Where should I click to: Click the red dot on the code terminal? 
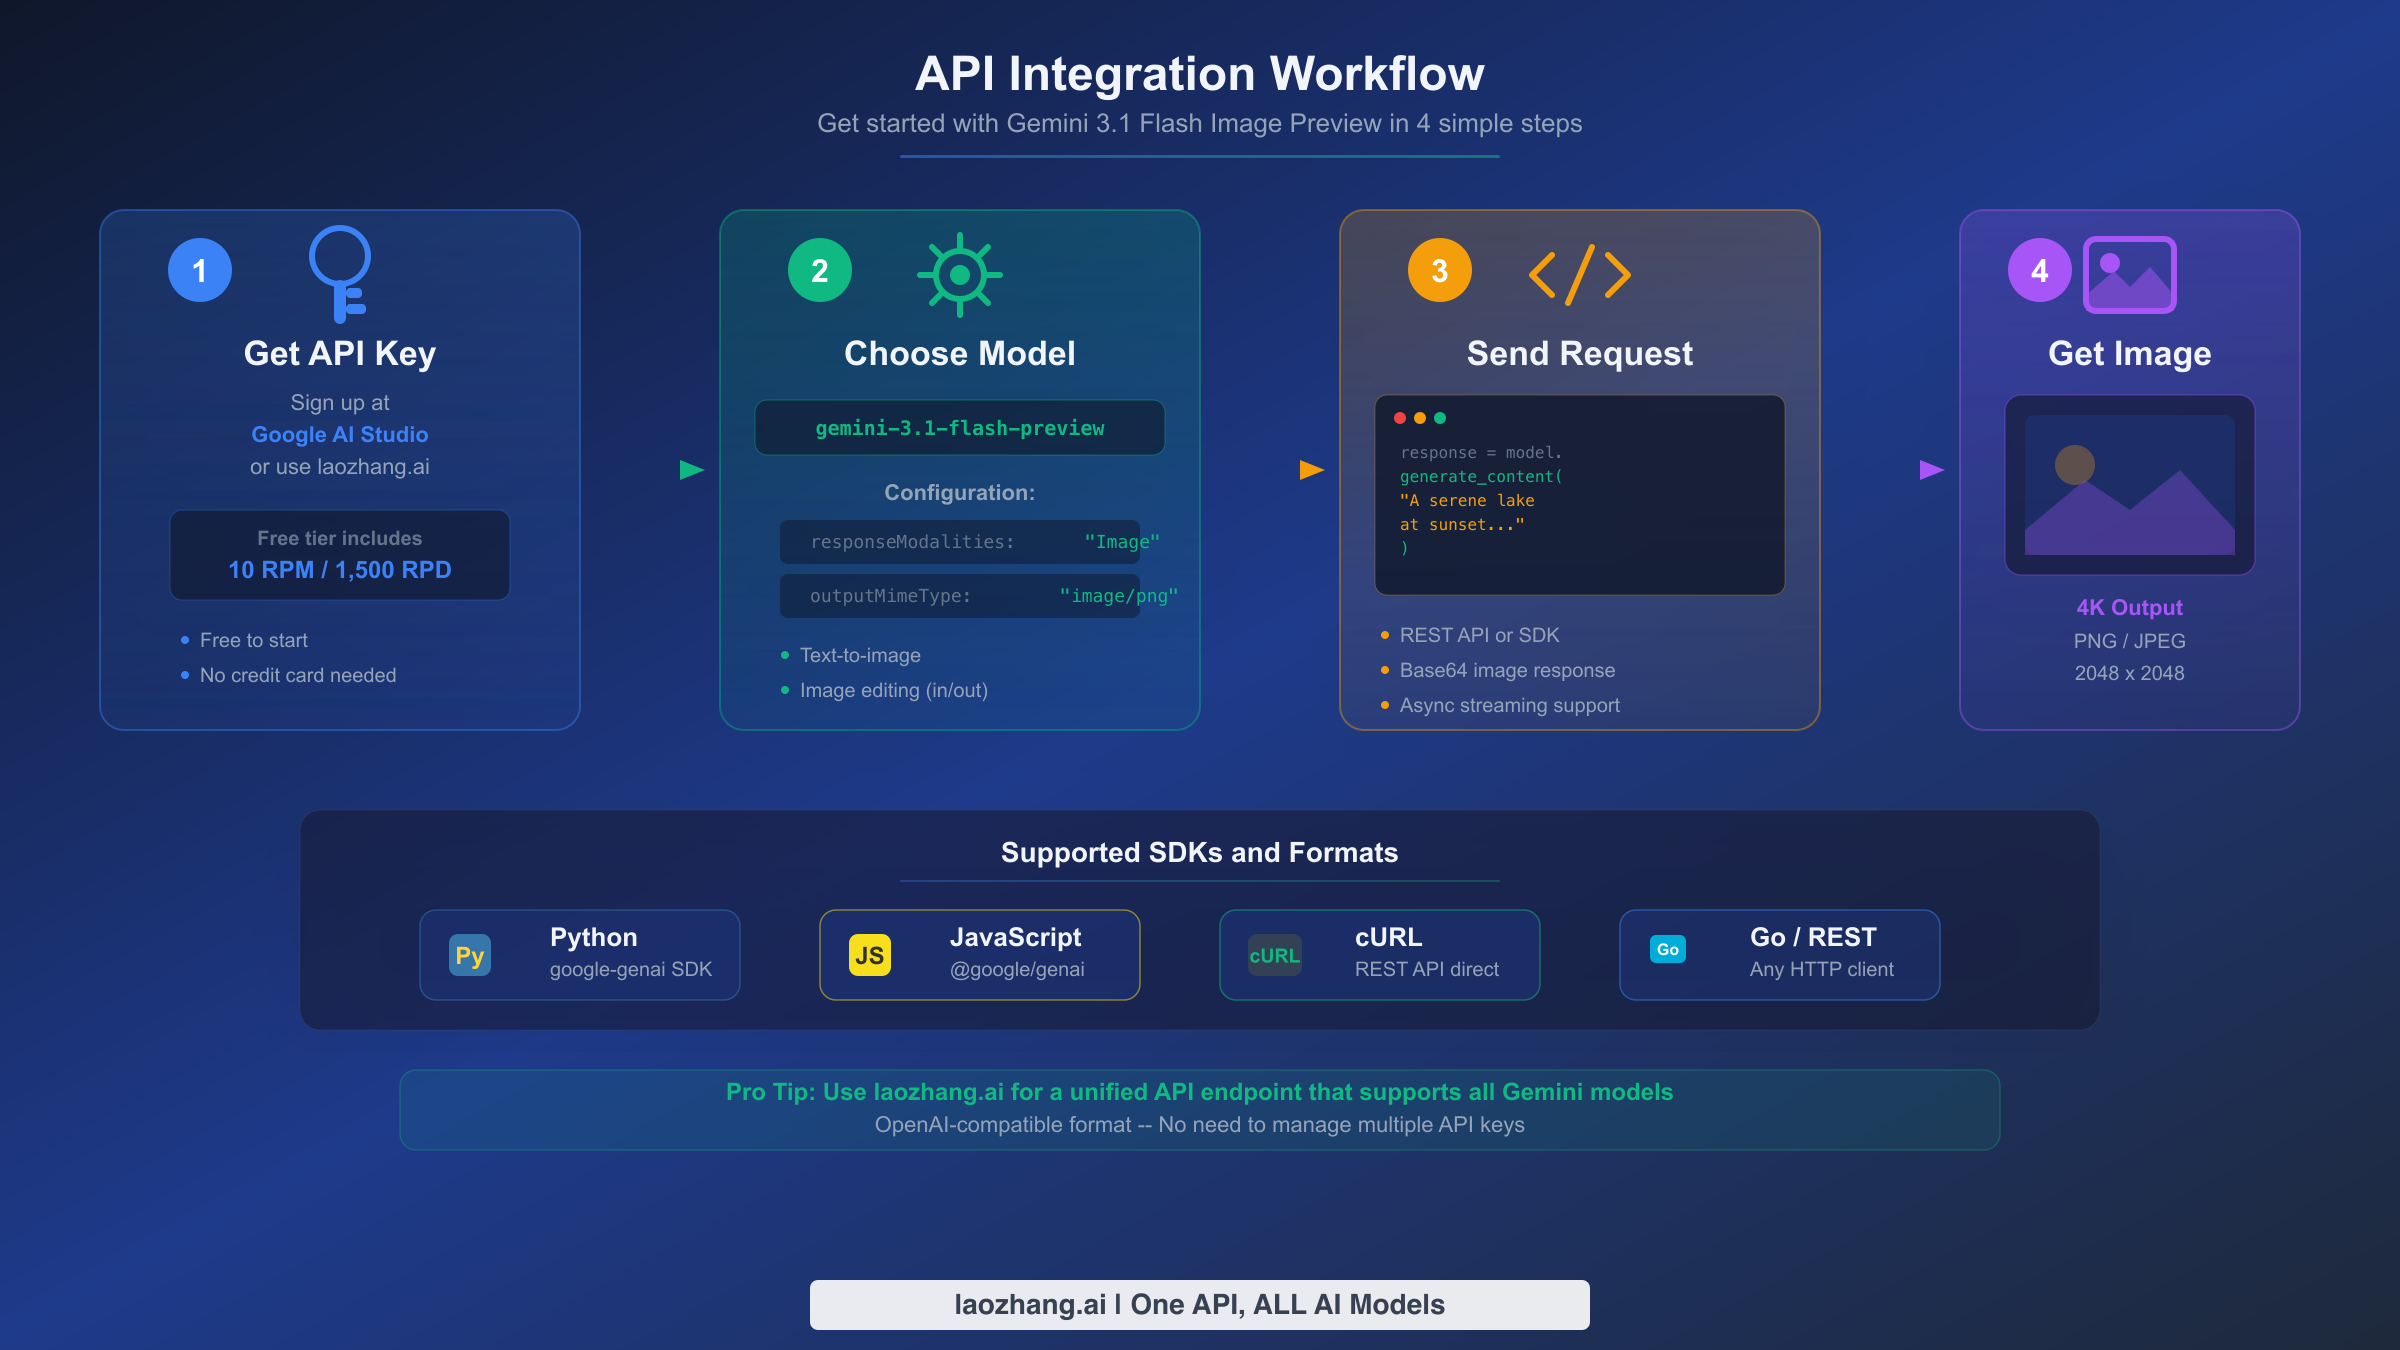[x=1400, y=416]
